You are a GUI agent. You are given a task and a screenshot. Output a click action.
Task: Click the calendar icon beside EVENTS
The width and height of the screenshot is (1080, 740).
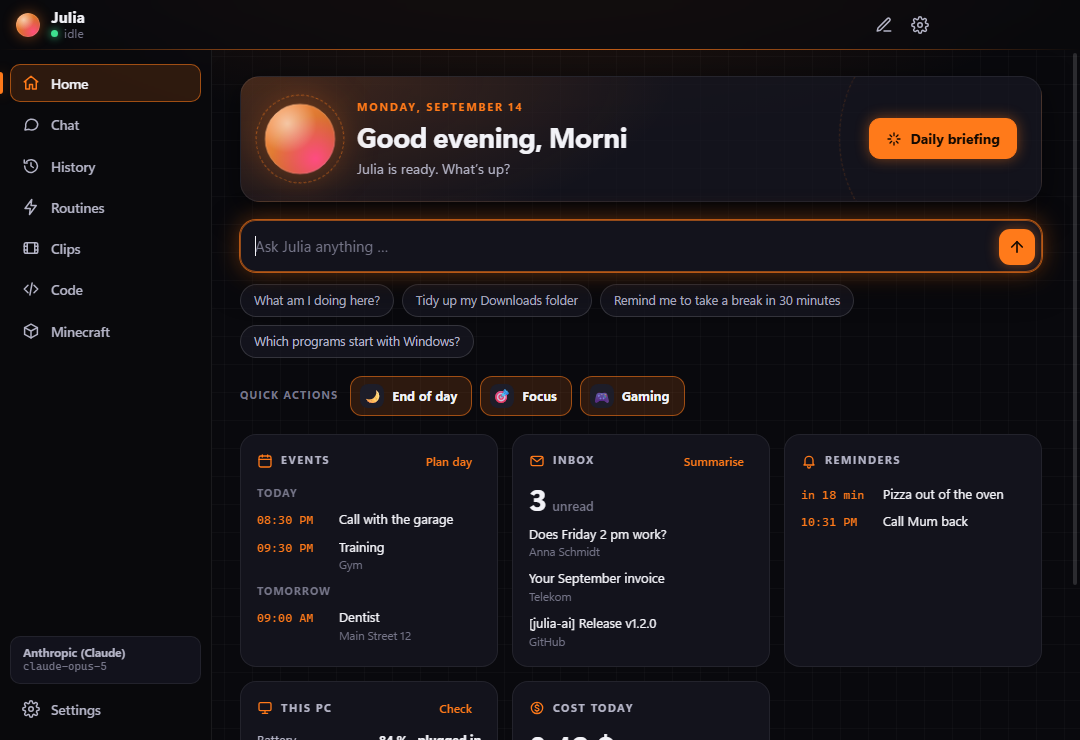pyautogui.click(x=264, y=461)
